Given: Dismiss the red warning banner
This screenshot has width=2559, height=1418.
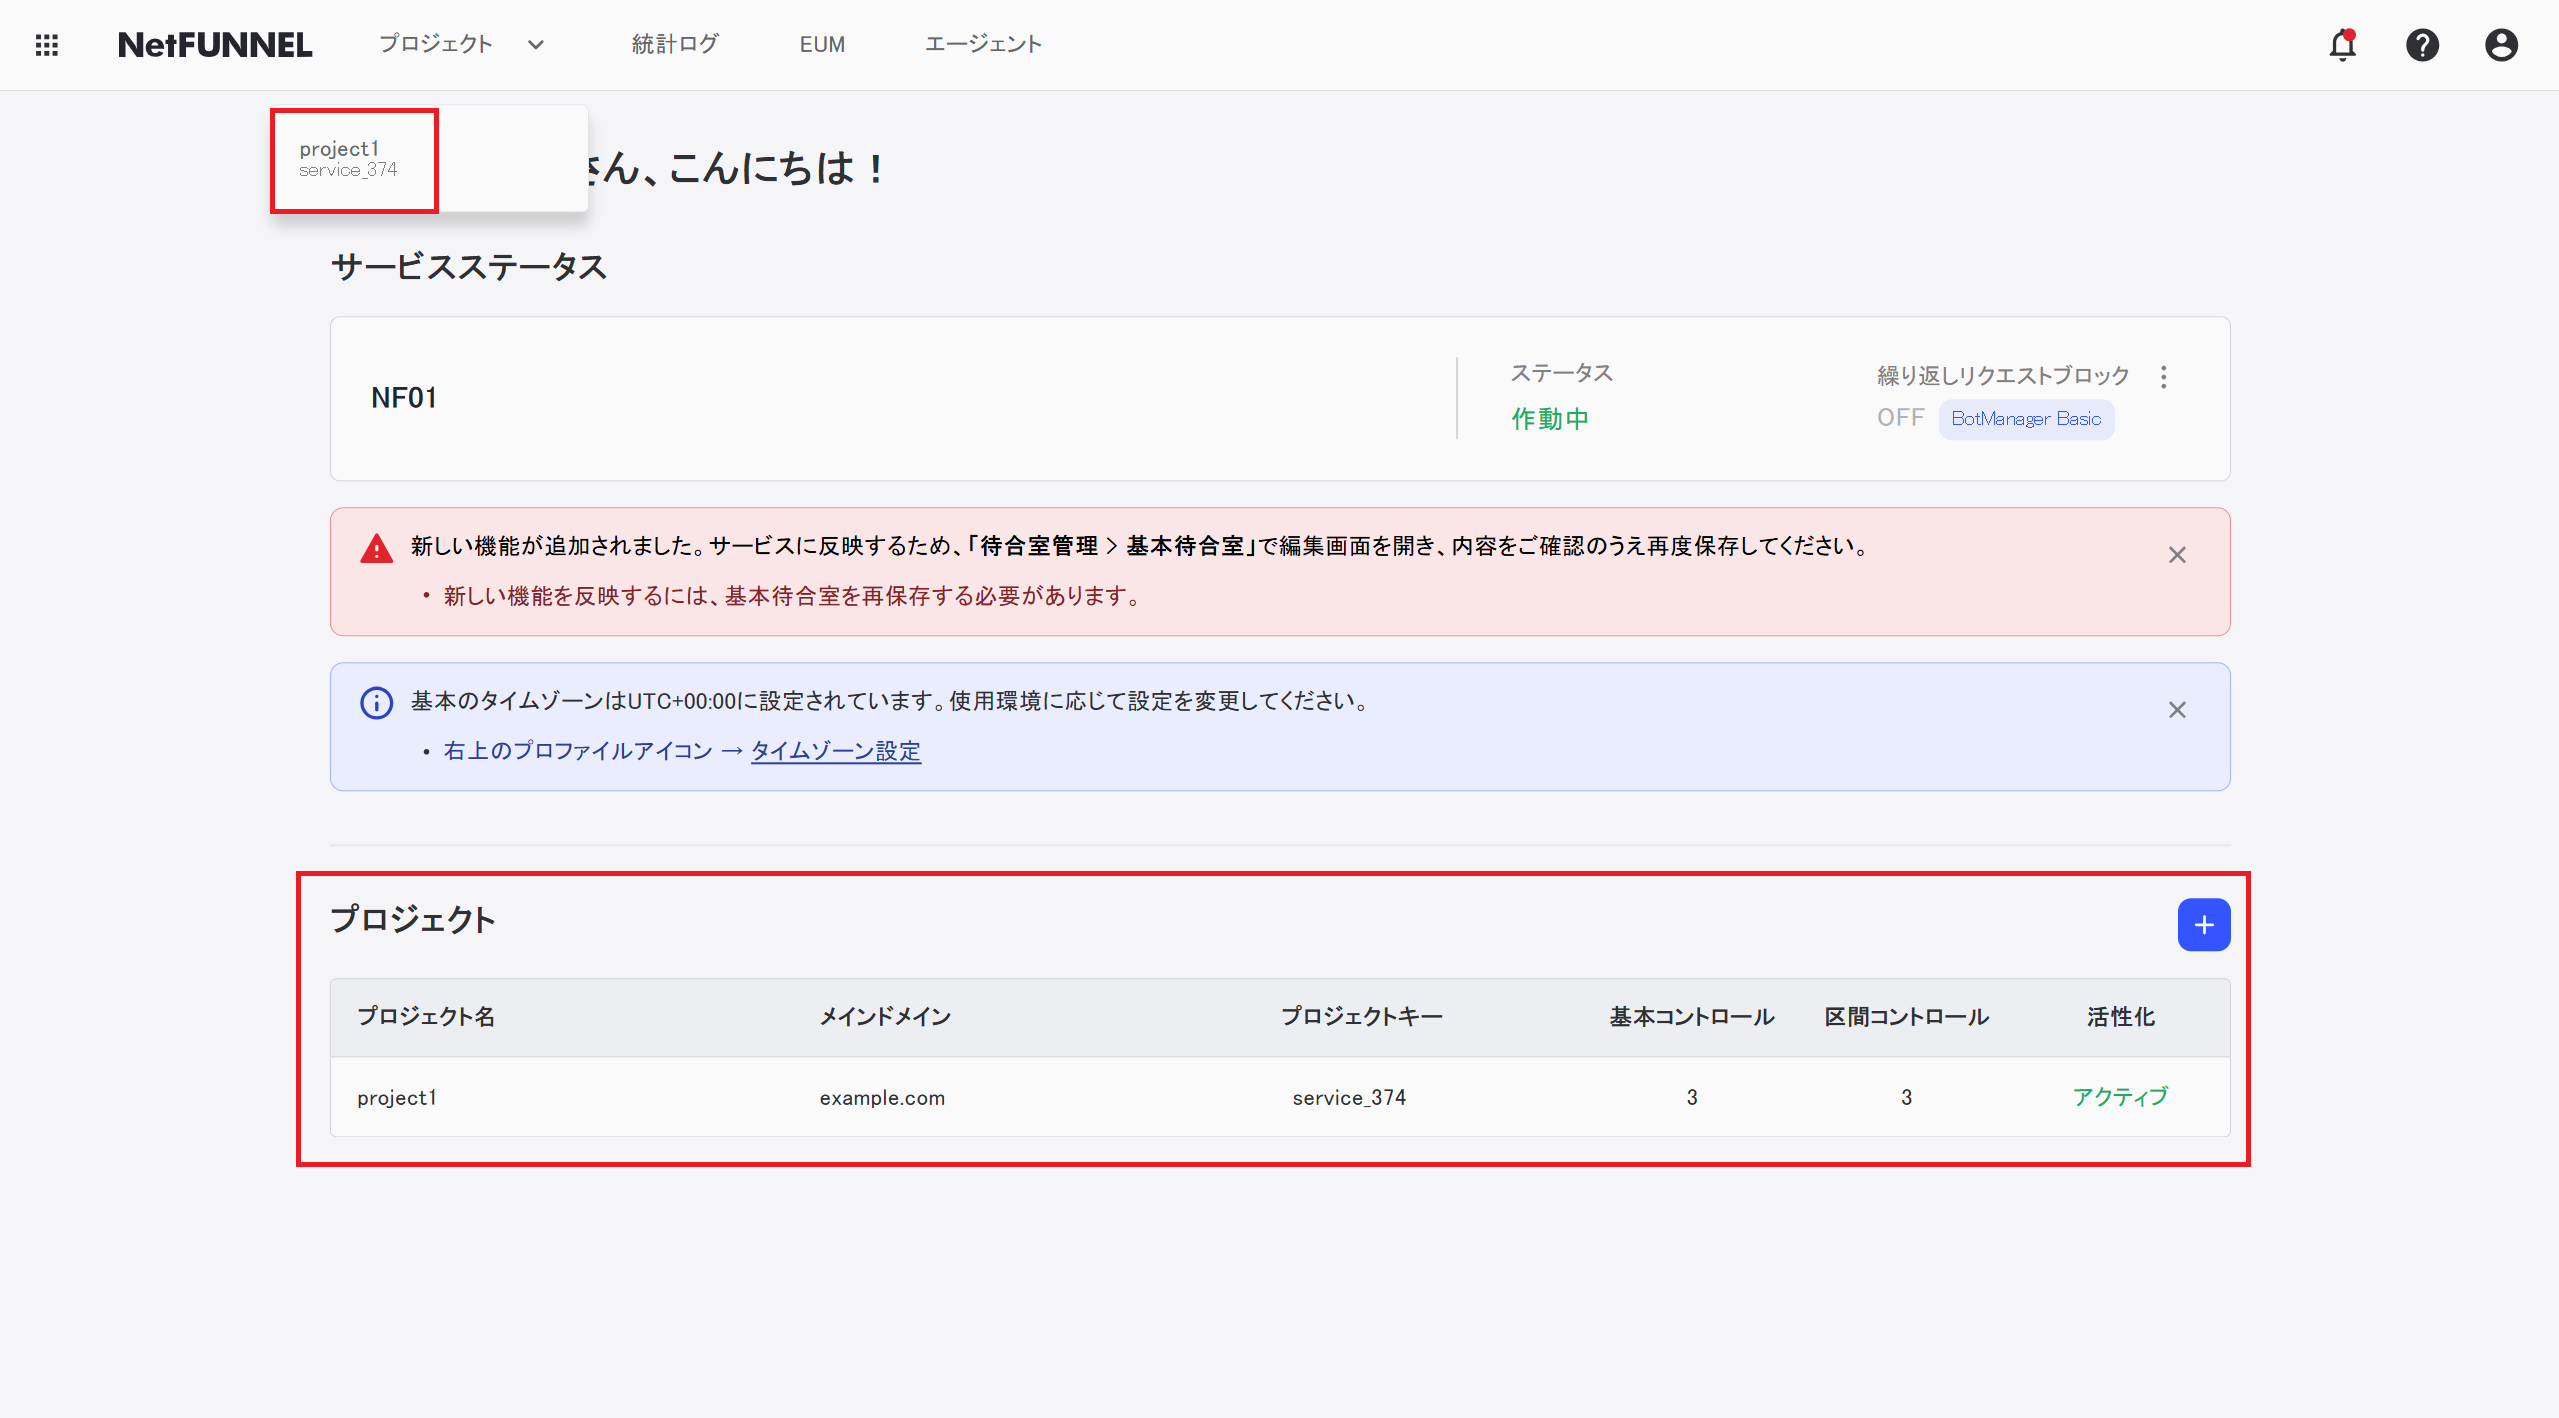Looking at the screenshot, I should (x=2177, y=555).
